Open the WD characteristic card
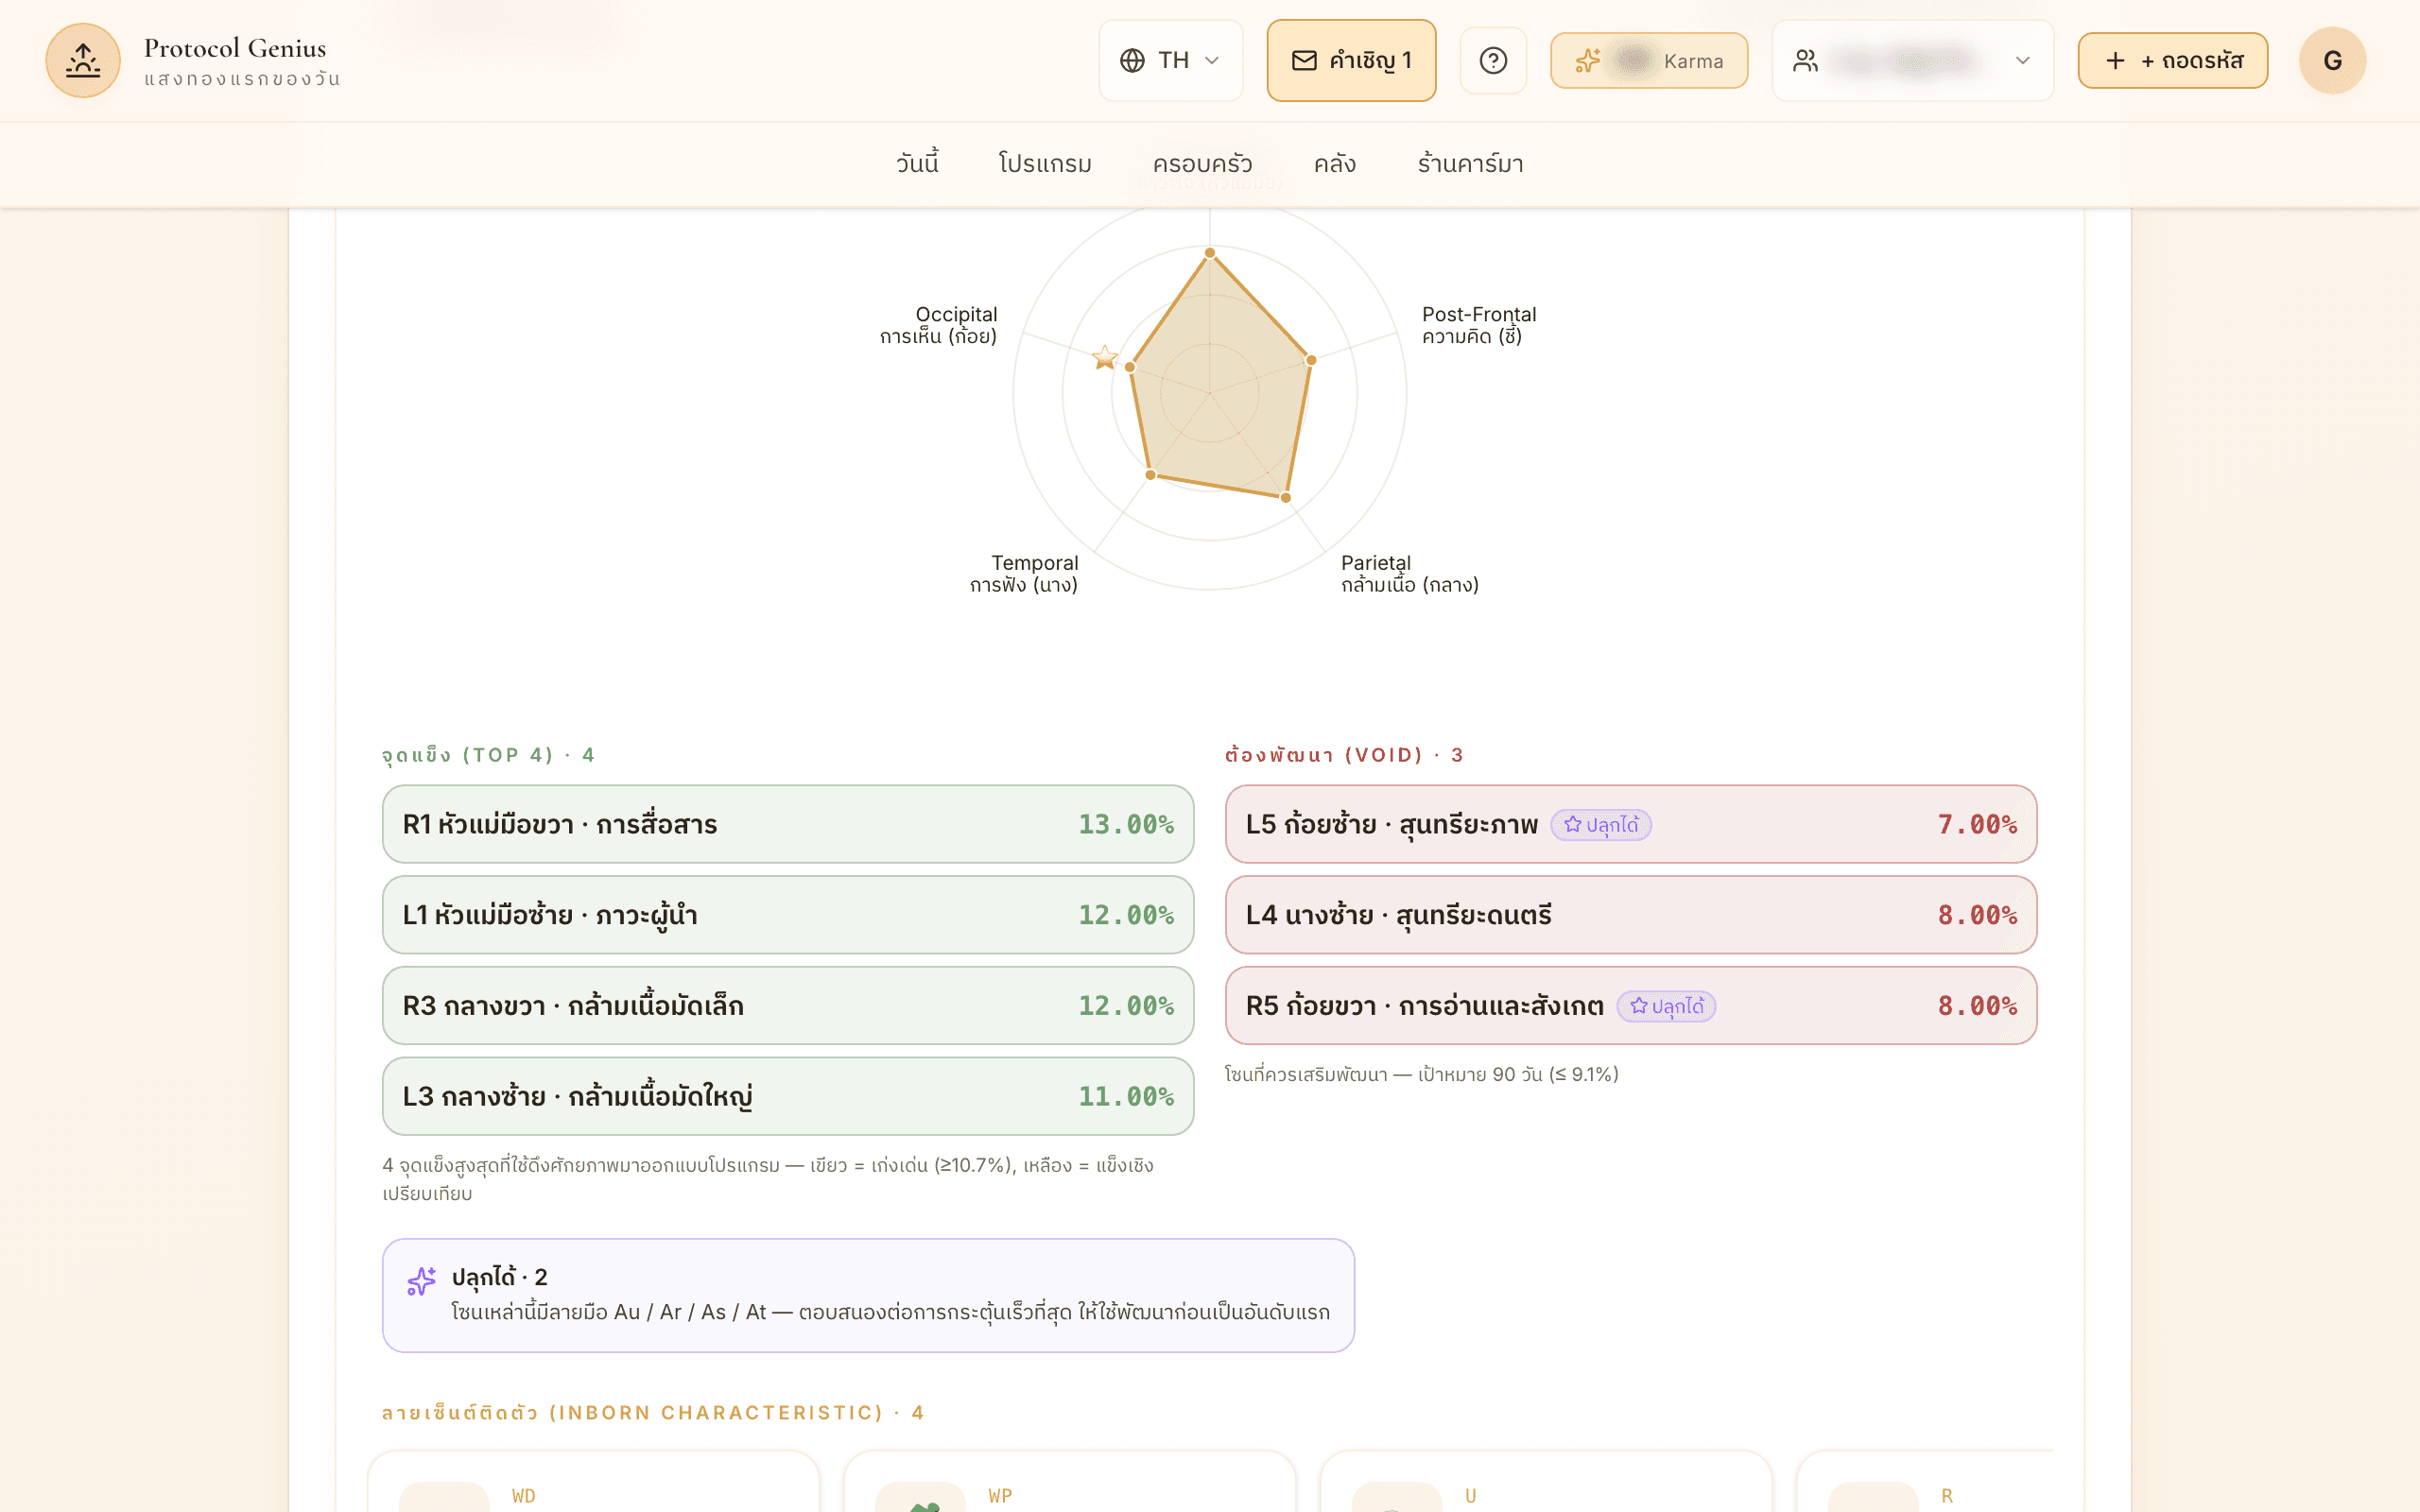The height and width of the screenshot is (1512, 2420). [594, 1483]
